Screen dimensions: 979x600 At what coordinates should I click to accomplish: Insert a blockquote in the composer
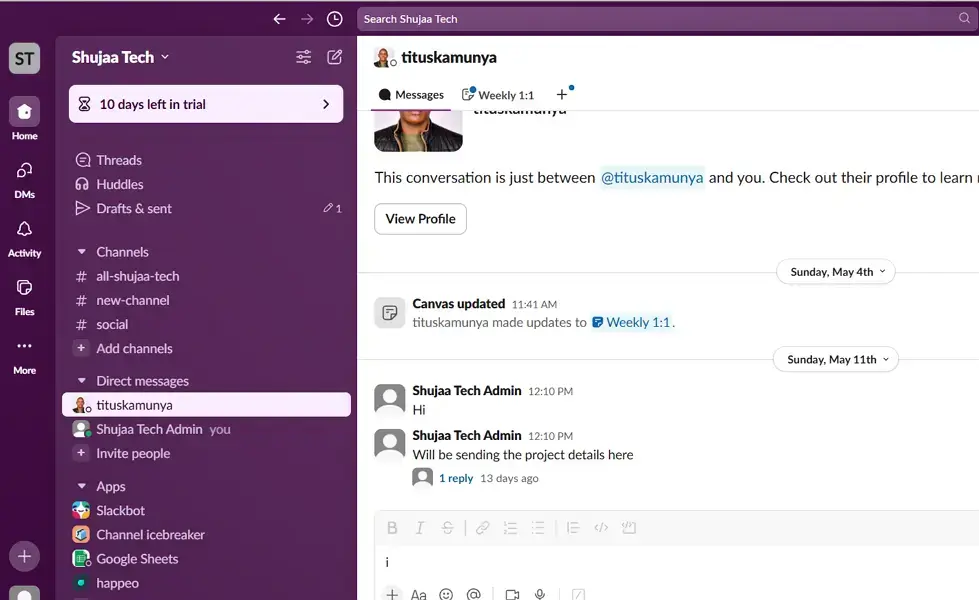[573, 528]
